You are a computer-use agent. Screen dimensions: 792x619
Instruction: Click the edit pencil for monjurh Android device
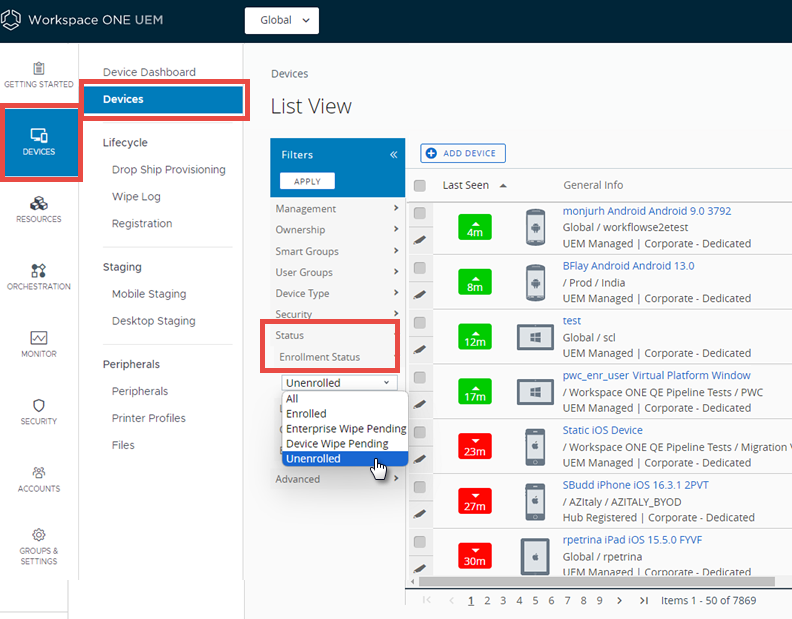tap(419, 240)
